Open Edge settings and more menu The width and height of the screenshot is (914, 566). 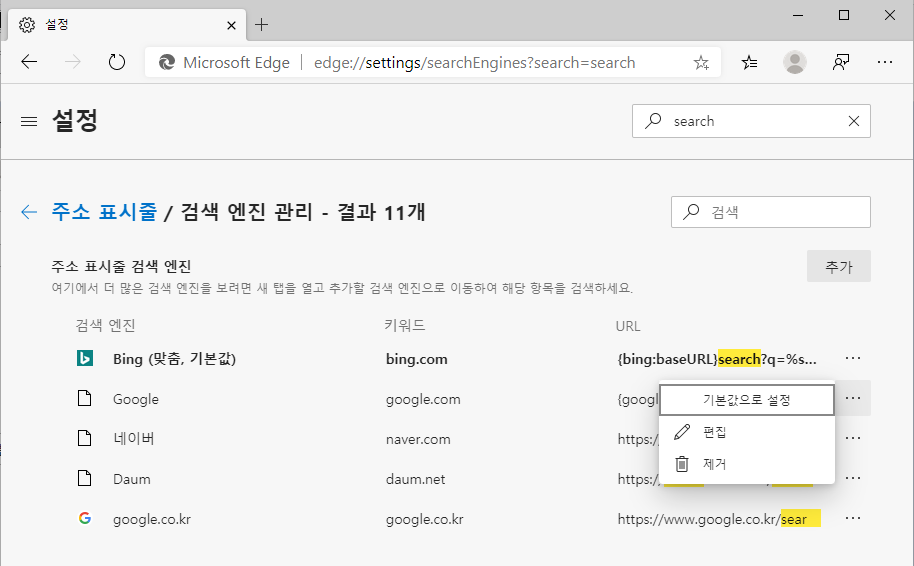coord(885,62)
